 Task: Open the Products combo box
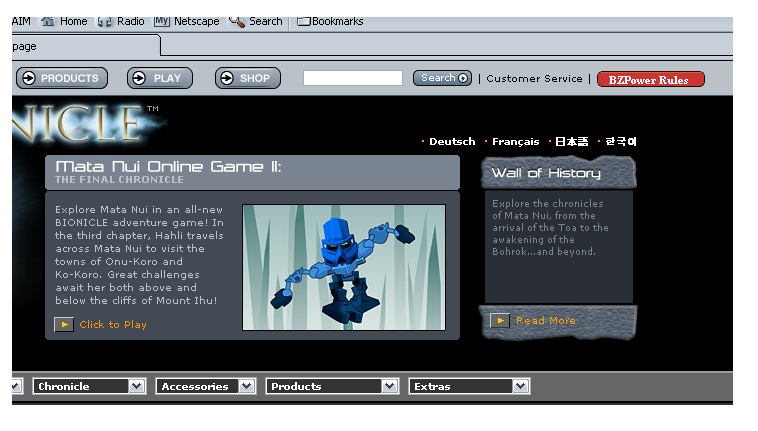pos(332,386)
